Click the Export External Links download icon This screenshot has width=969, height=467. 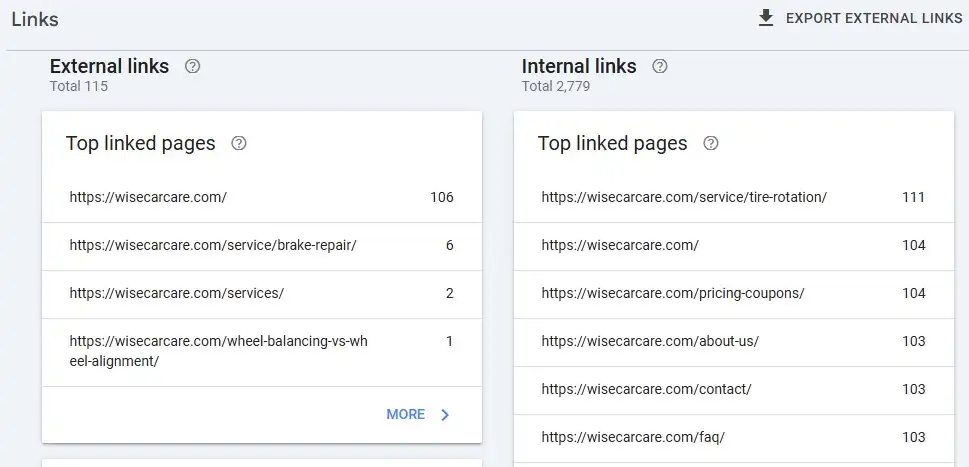[x=766, y=18]
